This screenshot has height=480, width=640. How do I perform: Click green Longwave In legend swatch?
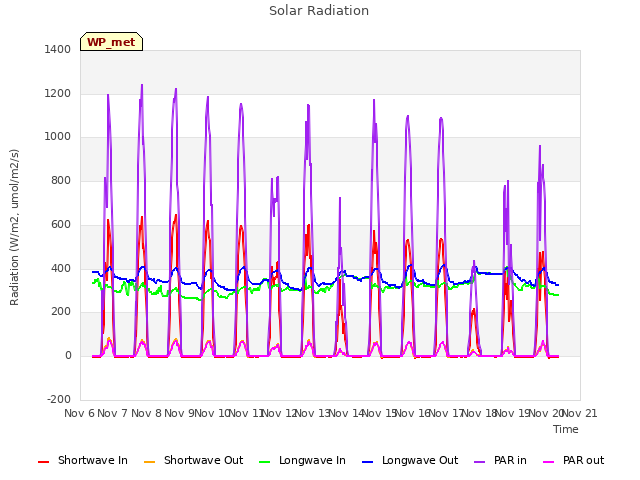pyautogui.click(x=264, y=462)
